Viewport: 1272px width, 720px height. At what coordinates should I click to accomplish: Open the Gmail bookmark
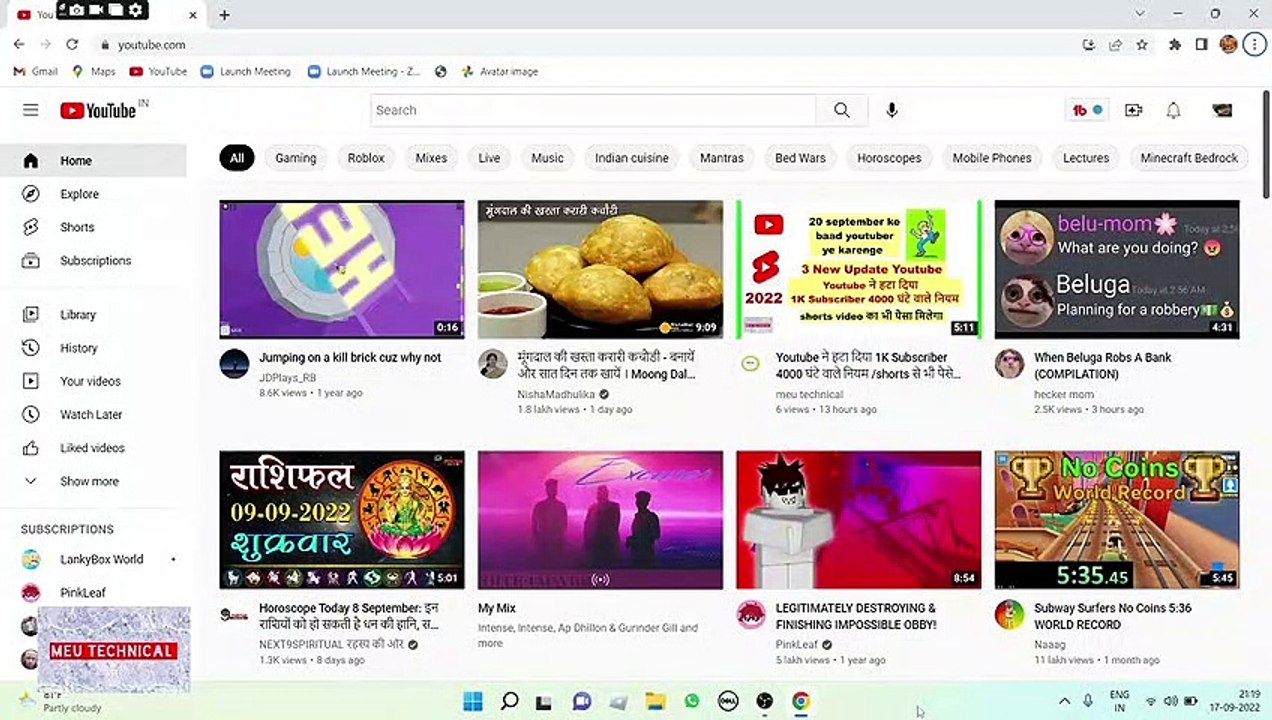pyautogui.click(x=36, y=71)
